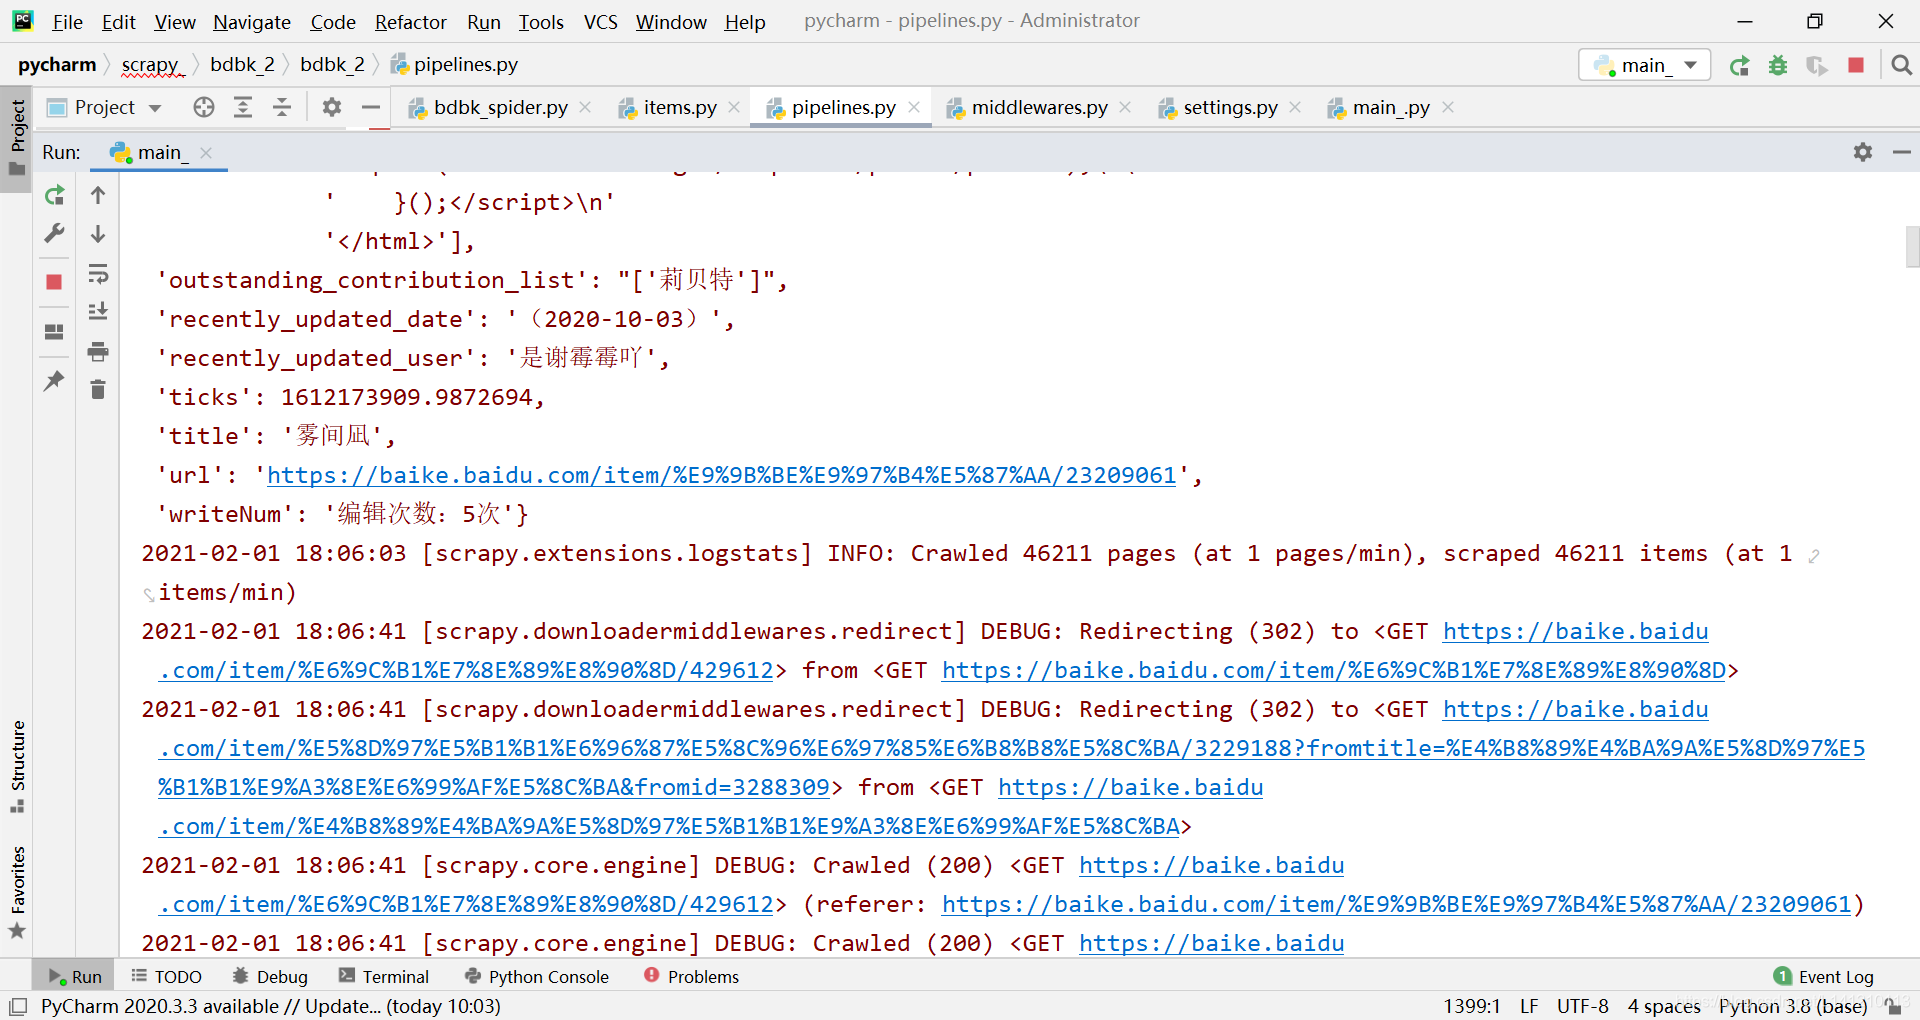
Task: Start debugging with the bug icon
Action: coord(1778,65)
